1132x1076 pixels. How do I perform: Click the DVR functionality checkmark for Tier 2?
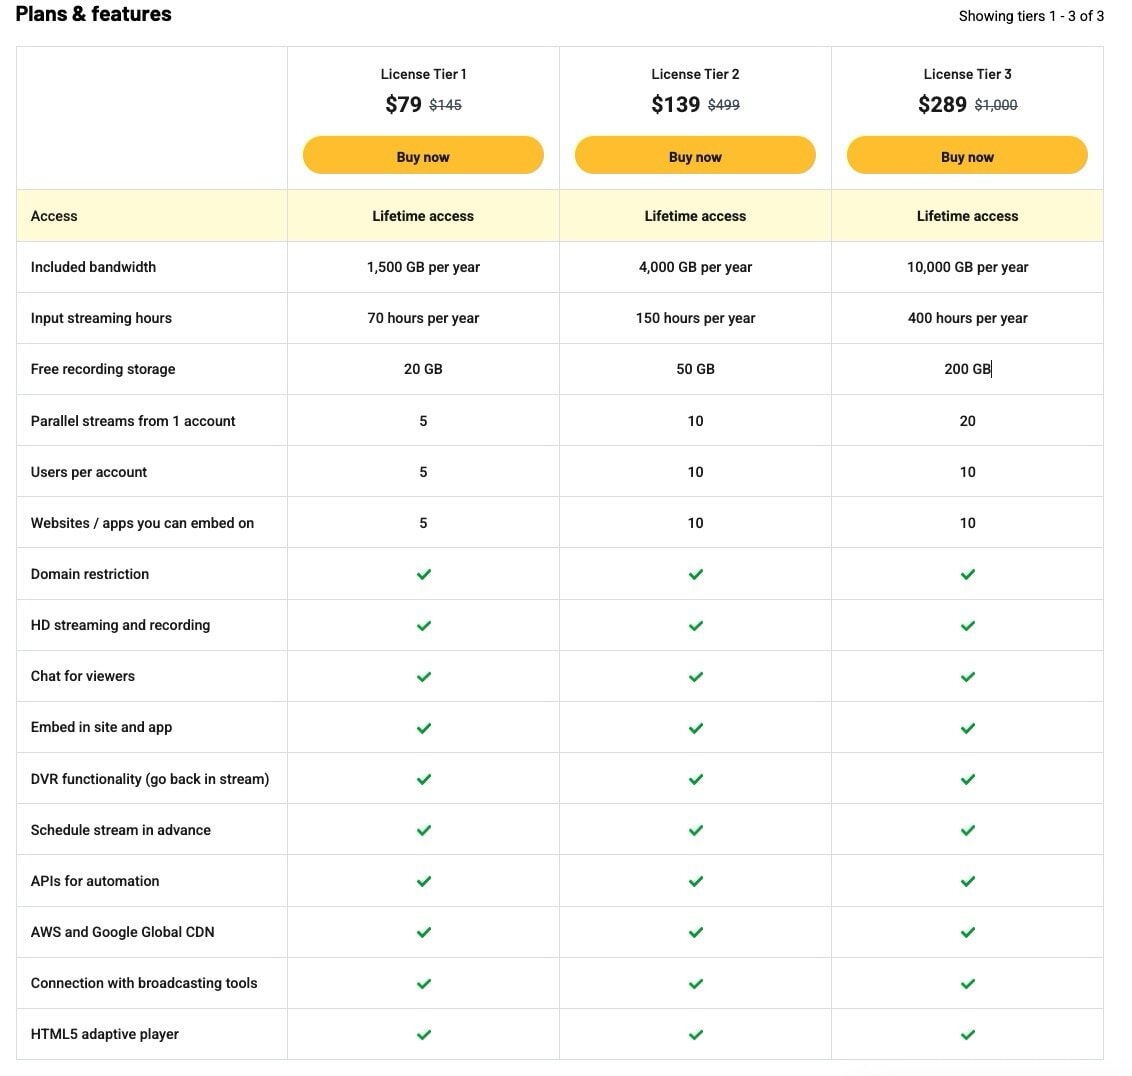[695, 778]
